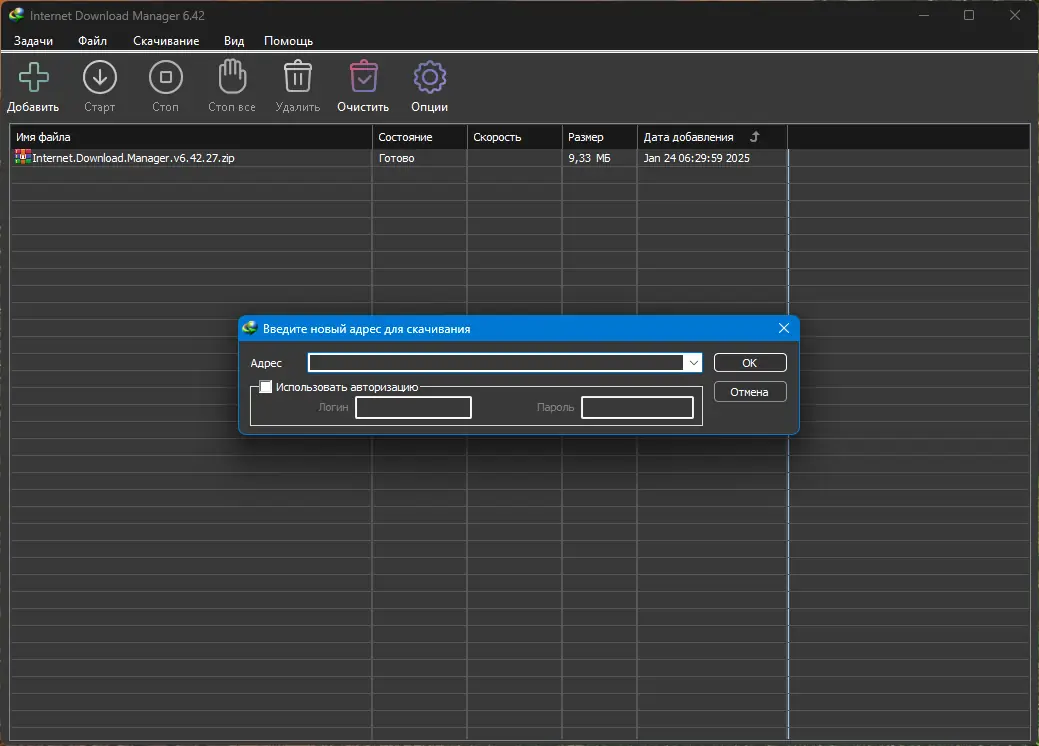Open Опции via the gear icon
The image size is (1039, 746).
[x=429, y=78]
